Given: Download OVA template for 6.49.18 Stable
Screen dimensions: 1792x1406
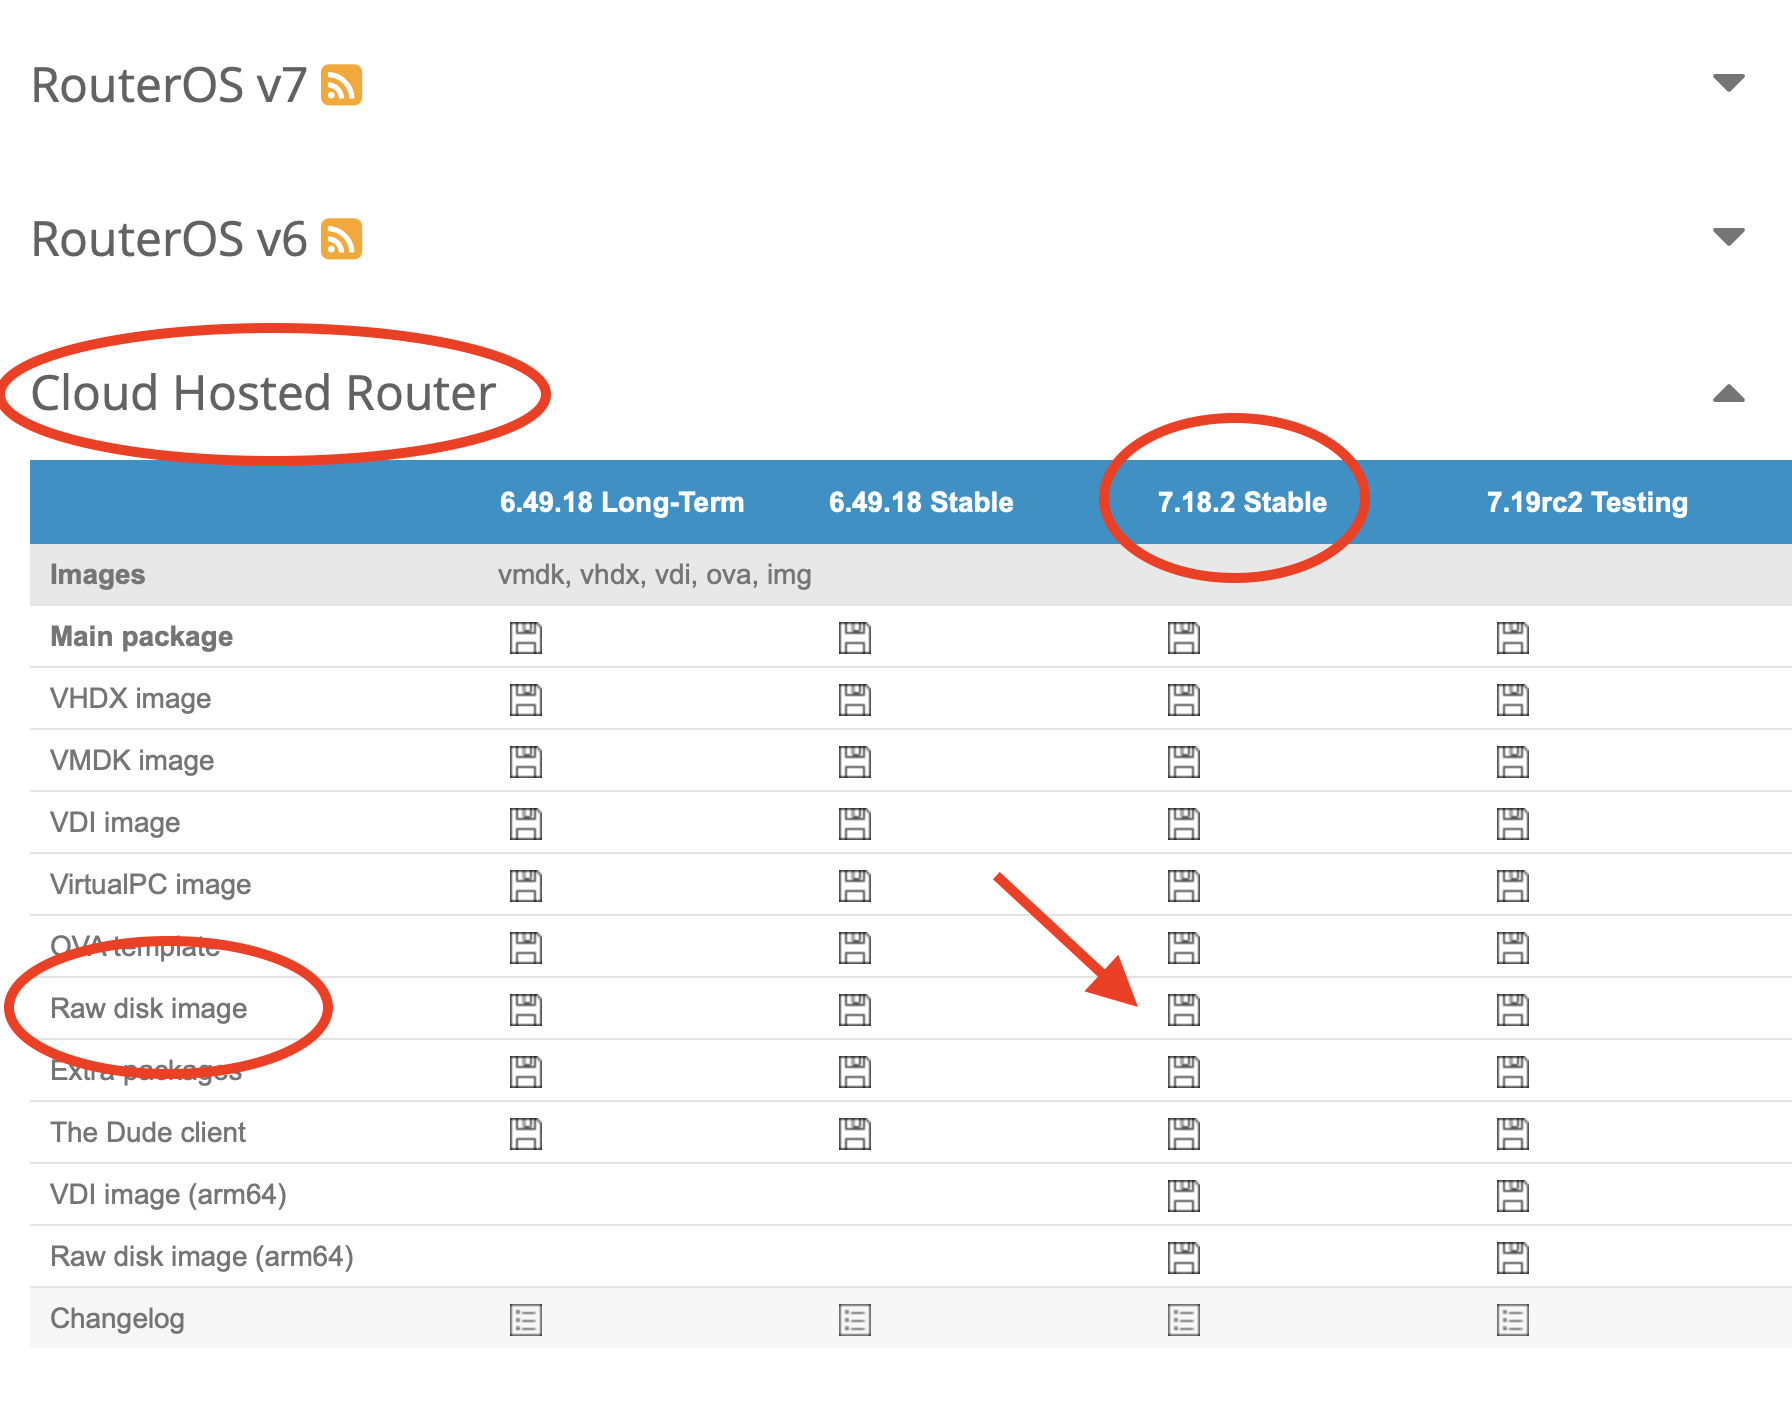Looking at the screenshot, I should pos(855,948).
